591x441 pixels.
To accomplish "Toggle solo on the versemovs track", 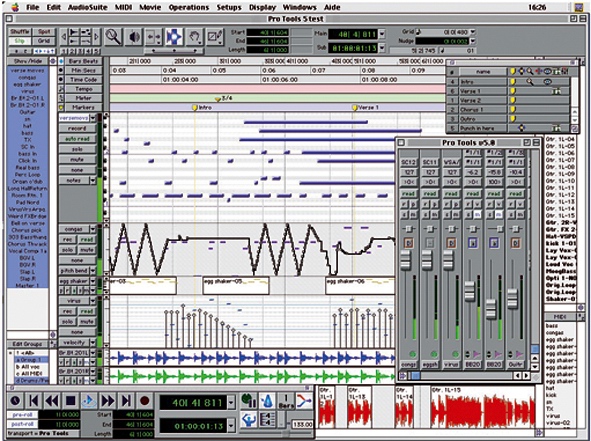I will pos(77,149).
